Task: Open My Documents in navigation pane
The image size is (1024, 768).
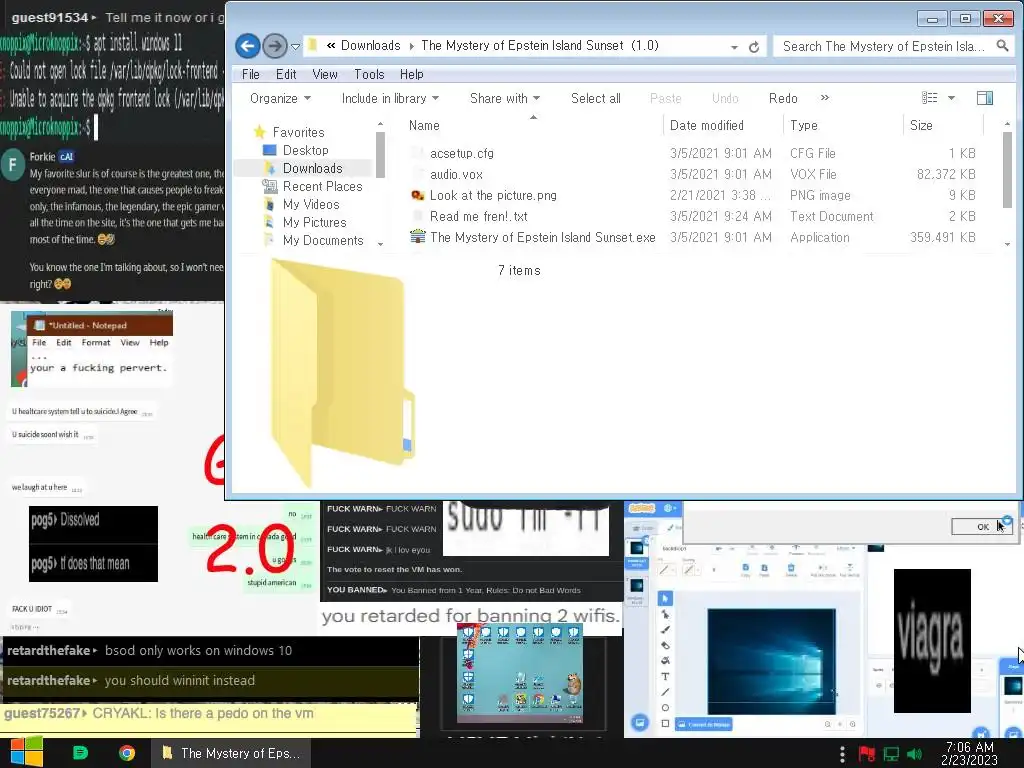Action: coord(323,241)
